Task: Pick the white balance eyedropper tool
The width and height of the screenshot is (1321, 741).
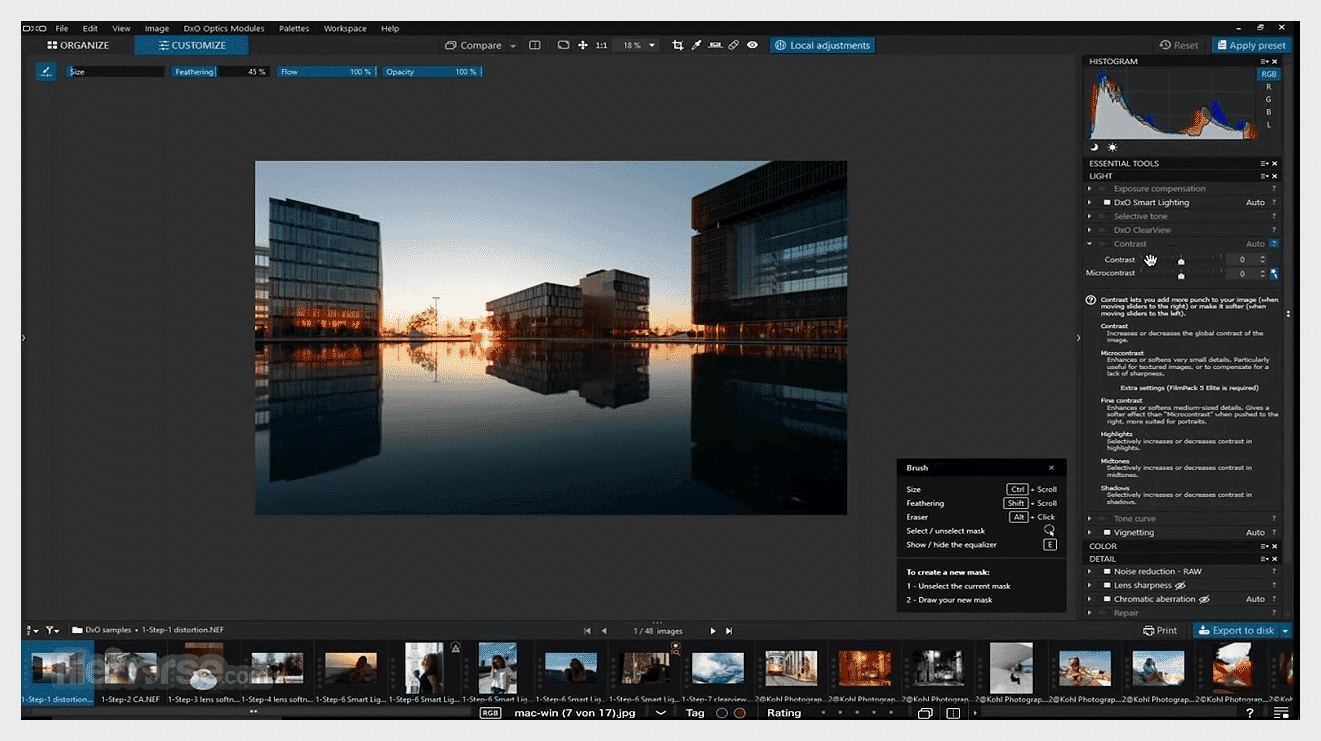Action: (x=697, y=45)
